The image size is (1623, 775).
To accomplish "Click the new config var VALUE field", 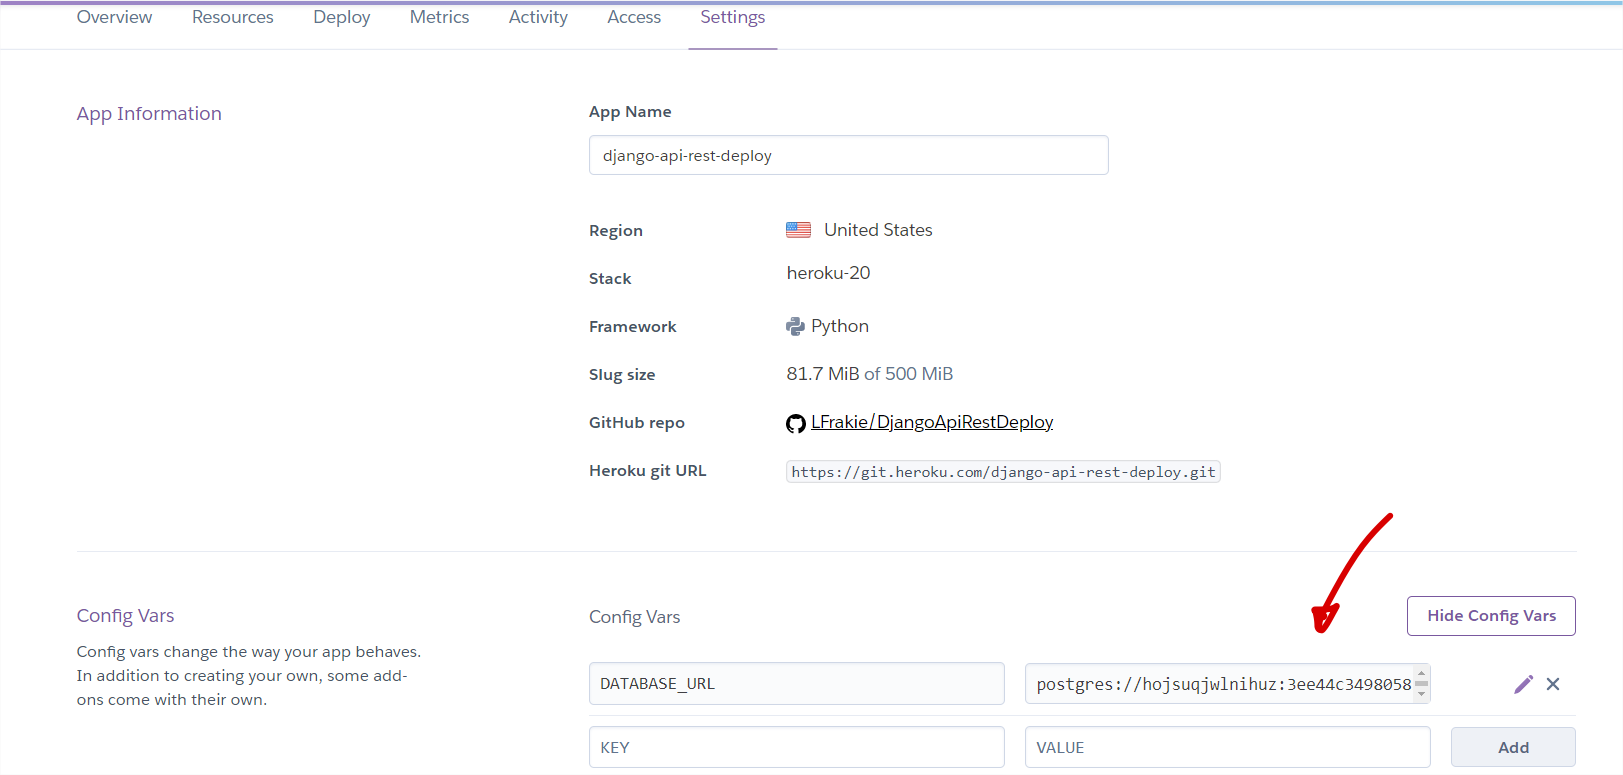I will pyautogui.click(x=1227, y=747).
